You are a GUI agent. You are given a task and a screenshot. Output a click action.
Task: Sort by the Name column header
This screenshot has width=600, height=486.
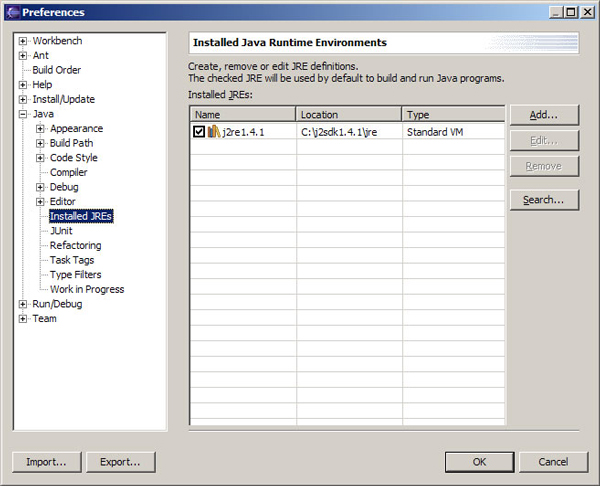coord(243,114)
